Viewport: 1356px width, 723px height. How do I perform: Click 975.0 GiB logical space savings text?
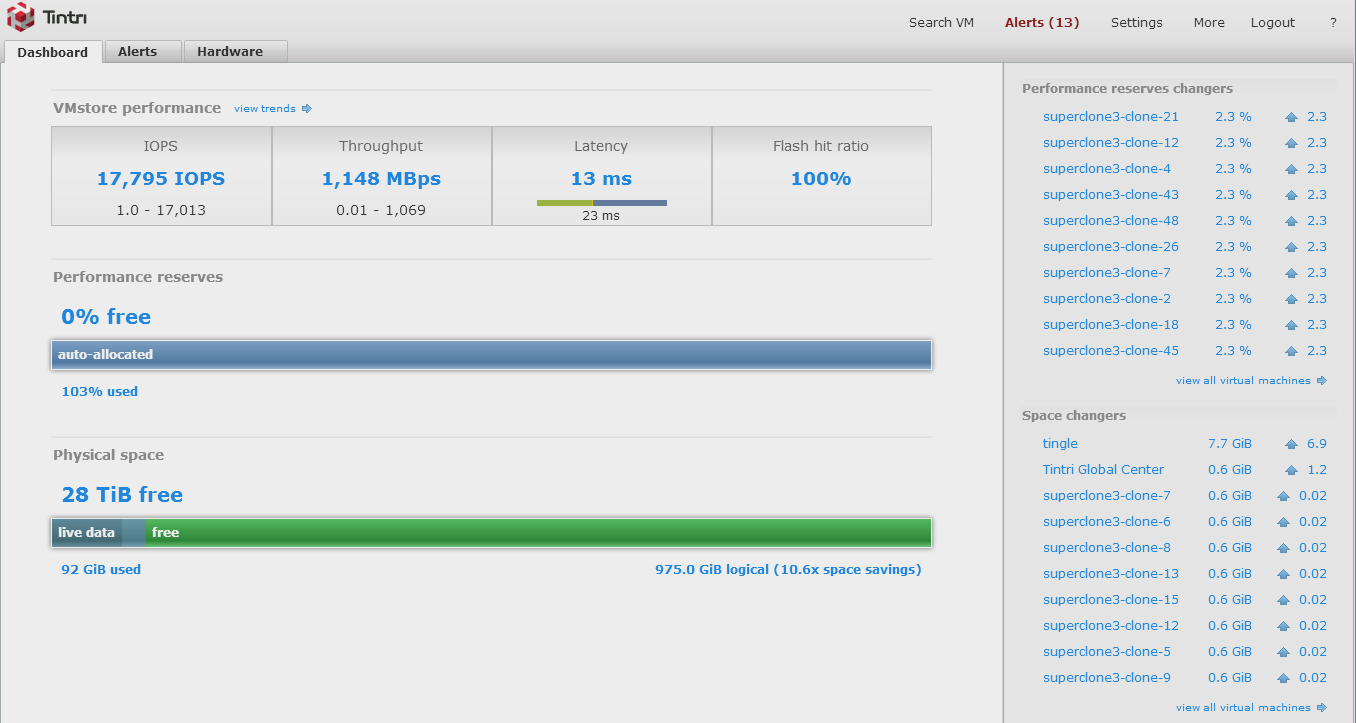[x=788, y=570]
